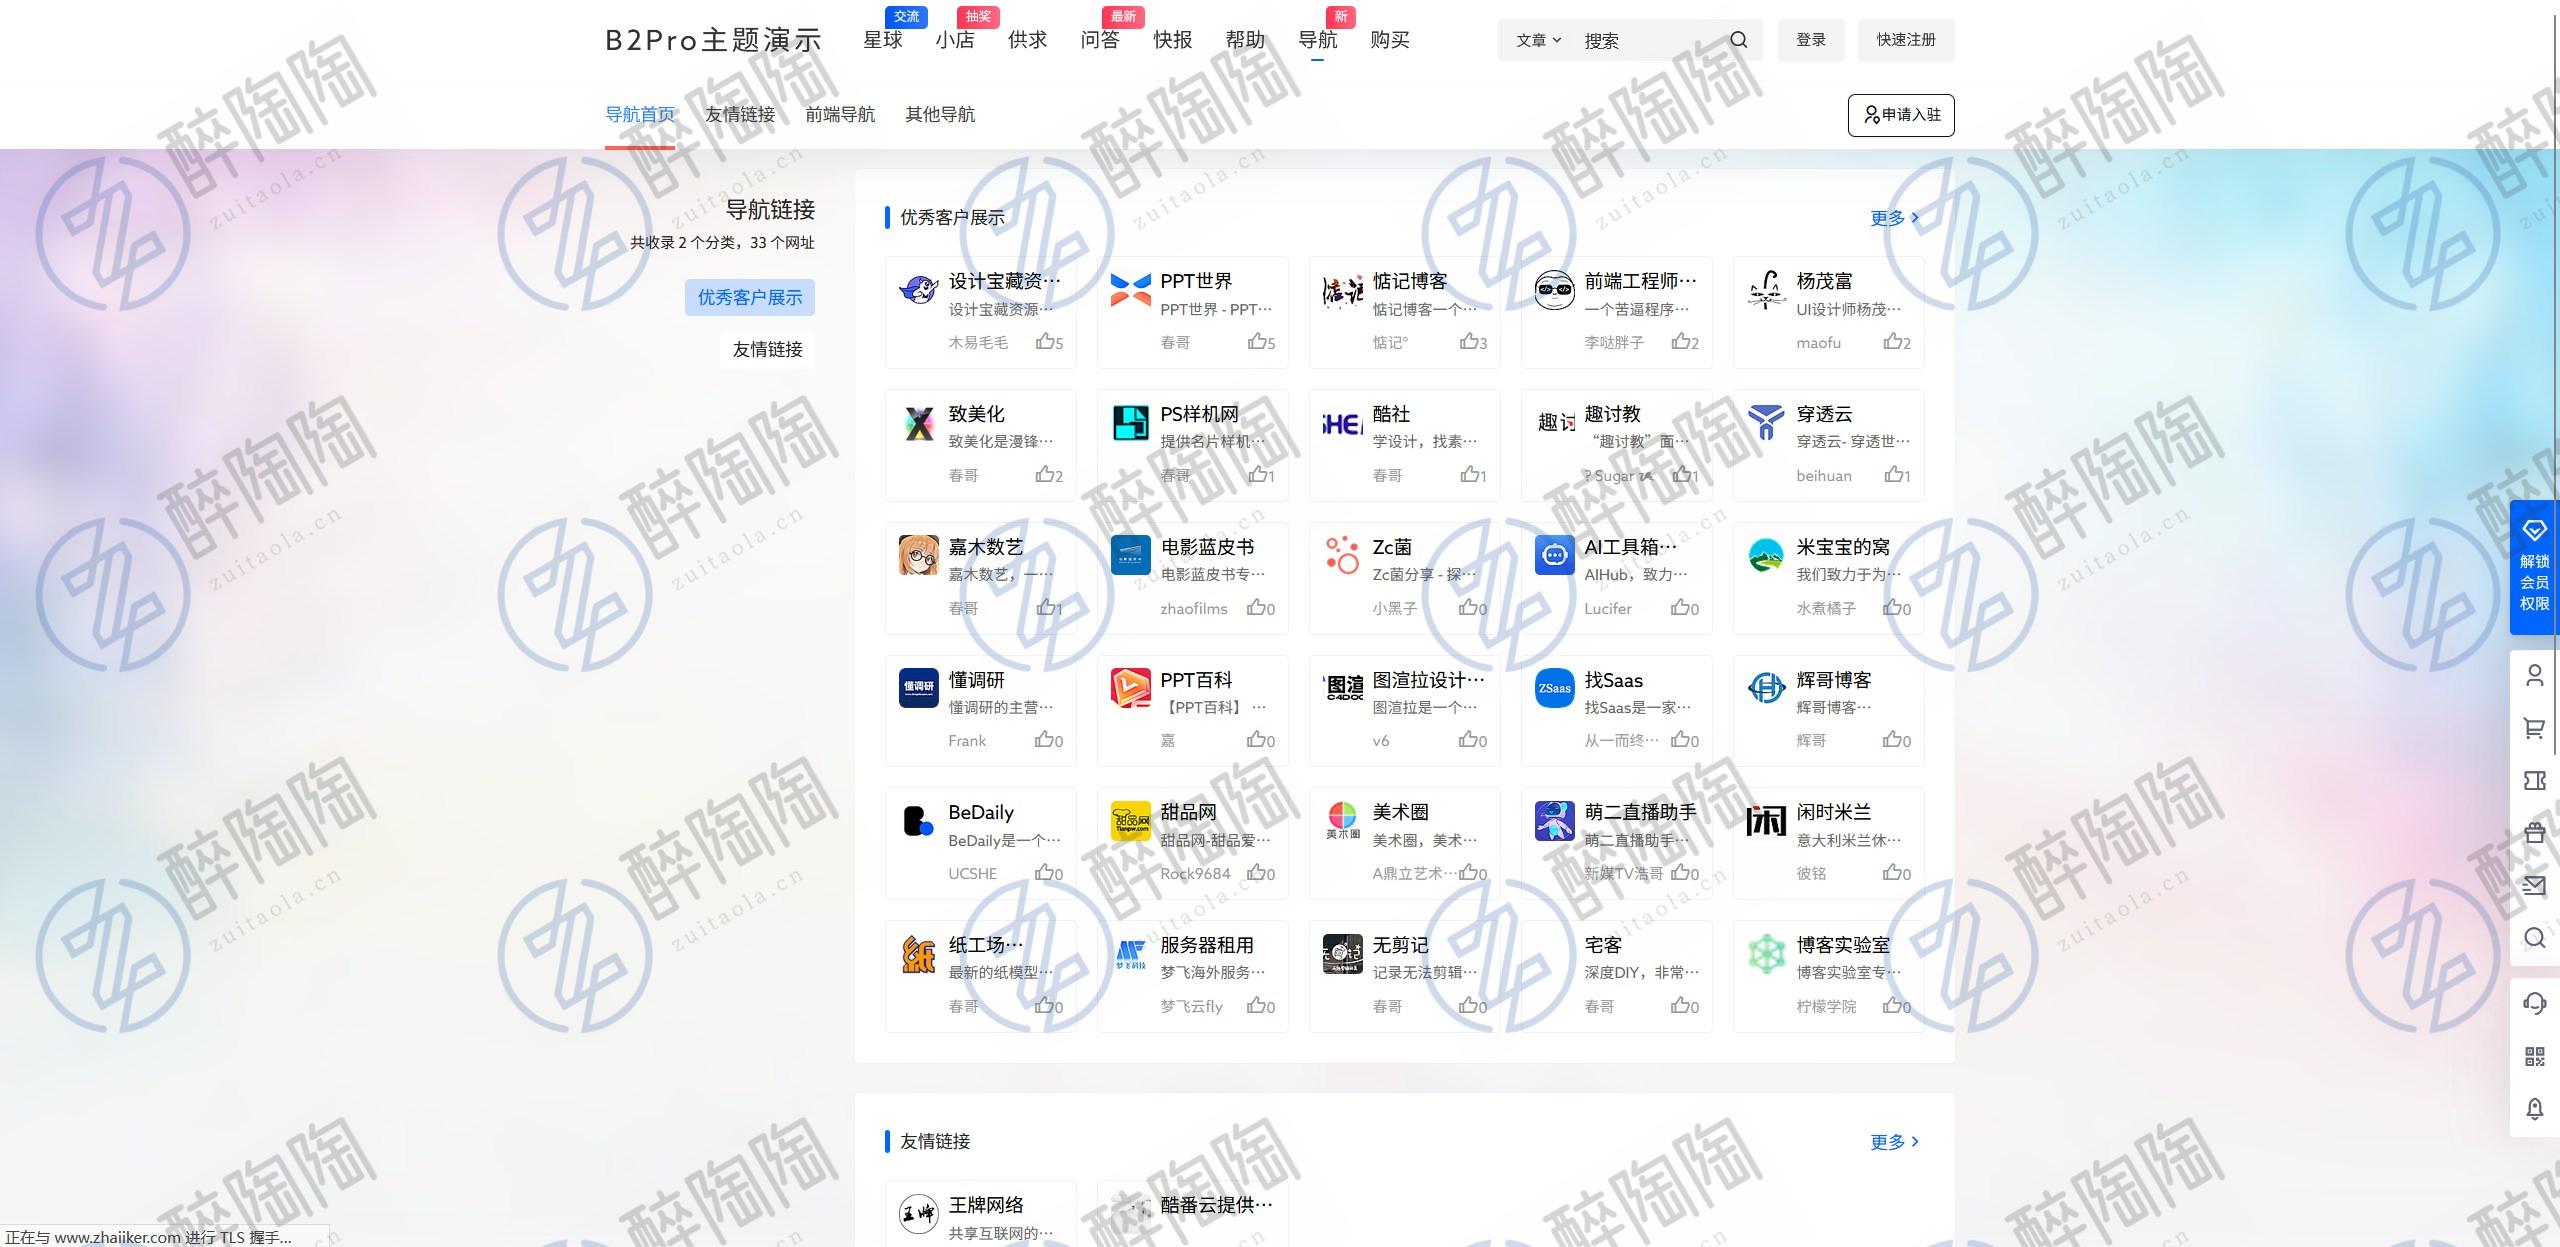The image size is (2560, 1247).
Task: Expand 更多 in 友情链接 section
Action: click(x=1894, y=1142)
